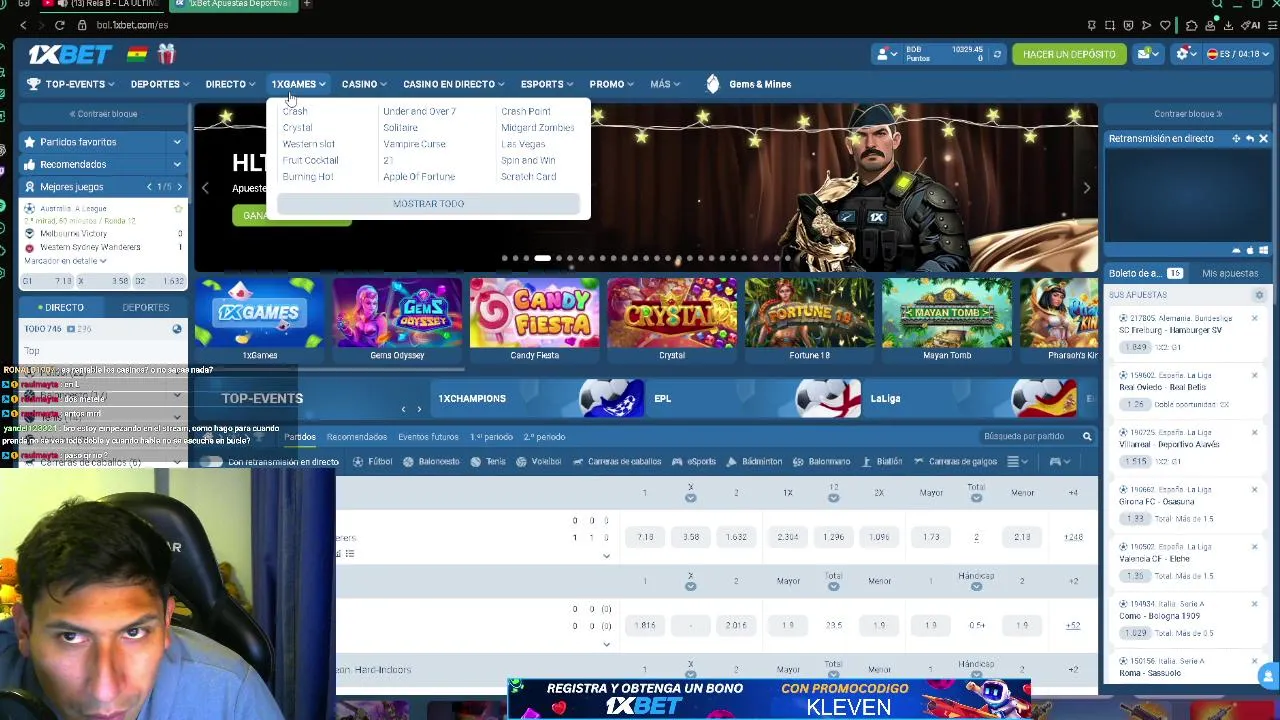Open the ESPORTS menu

click(547, 84)
